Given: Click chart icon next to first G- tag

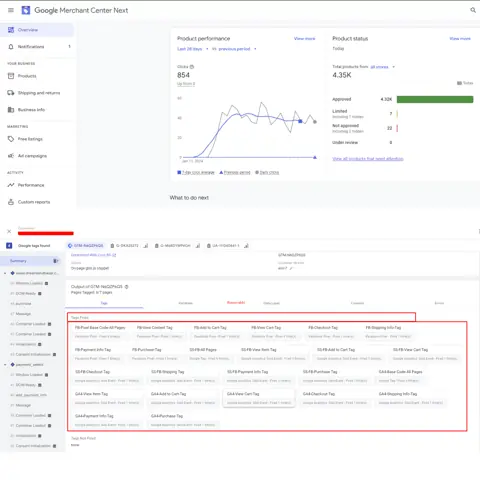Looking at the screenshot, I should click(146, 246).
